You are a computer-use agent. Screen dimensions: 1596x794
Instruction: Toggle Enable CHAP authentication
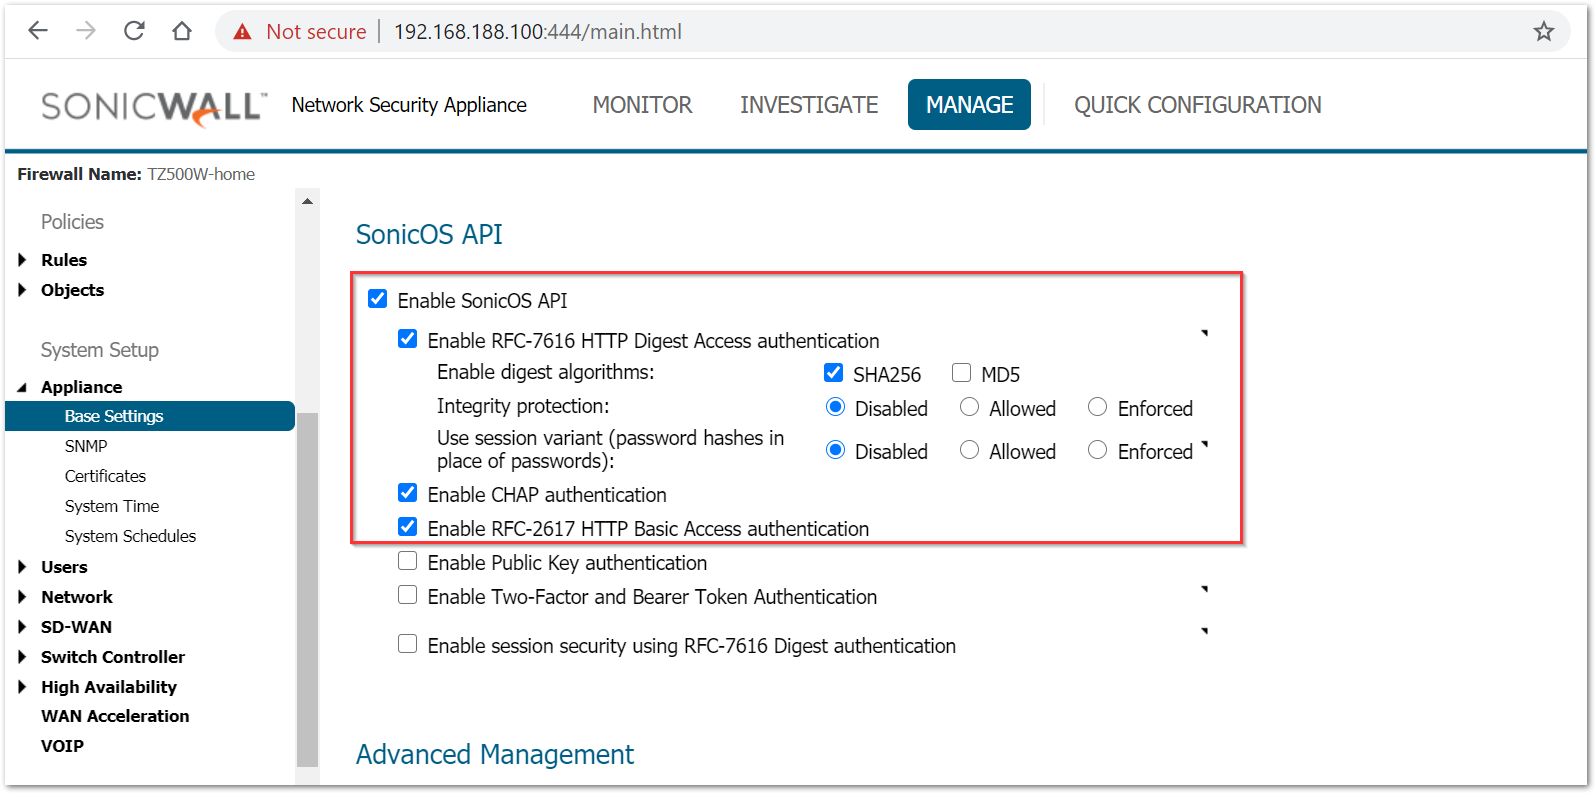407,492
